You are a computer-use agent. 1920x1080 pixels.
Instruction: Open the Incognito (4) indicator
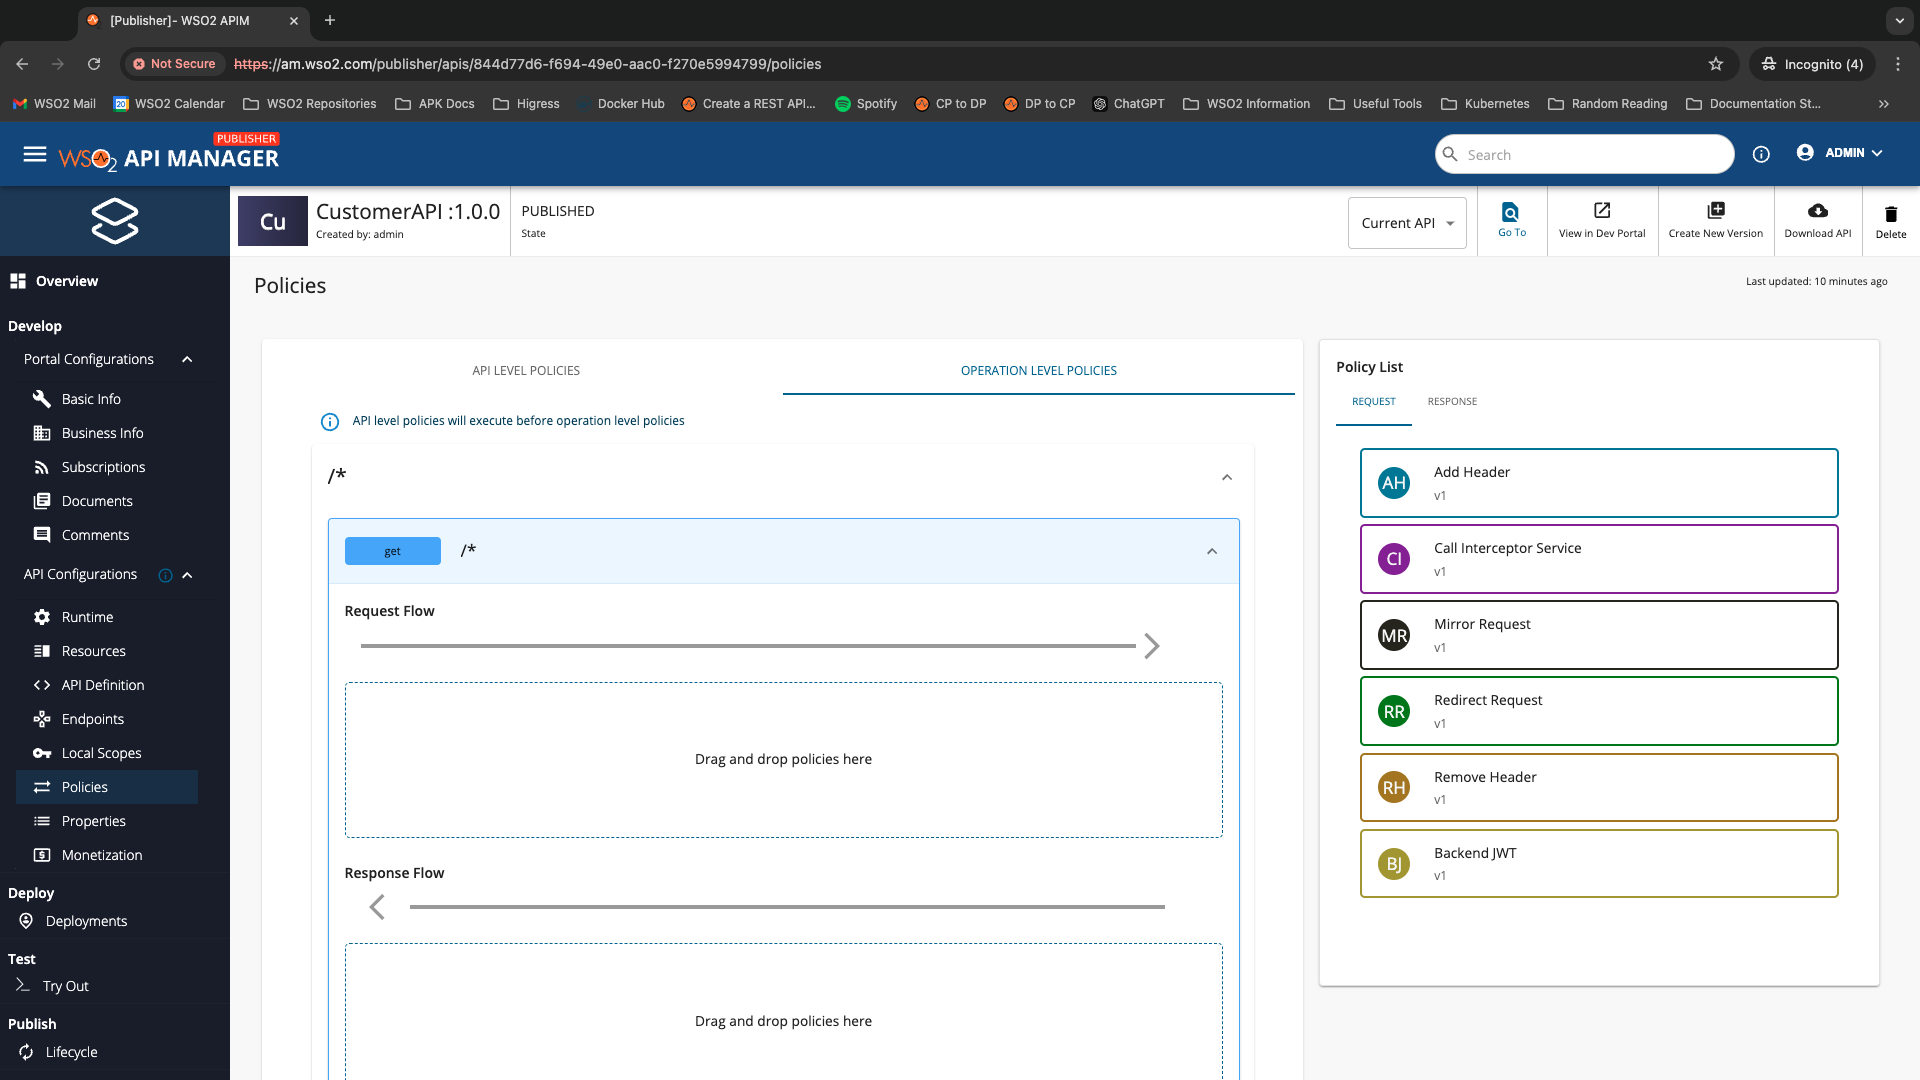click(1812, 64)
